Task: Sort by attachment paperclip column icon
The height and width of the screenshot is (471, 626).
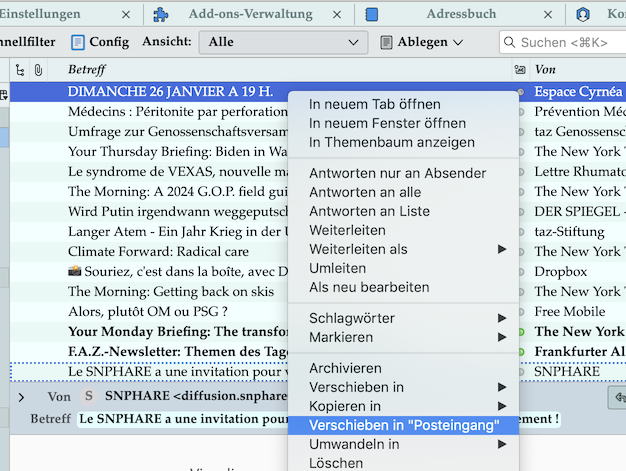Action: 38,69
